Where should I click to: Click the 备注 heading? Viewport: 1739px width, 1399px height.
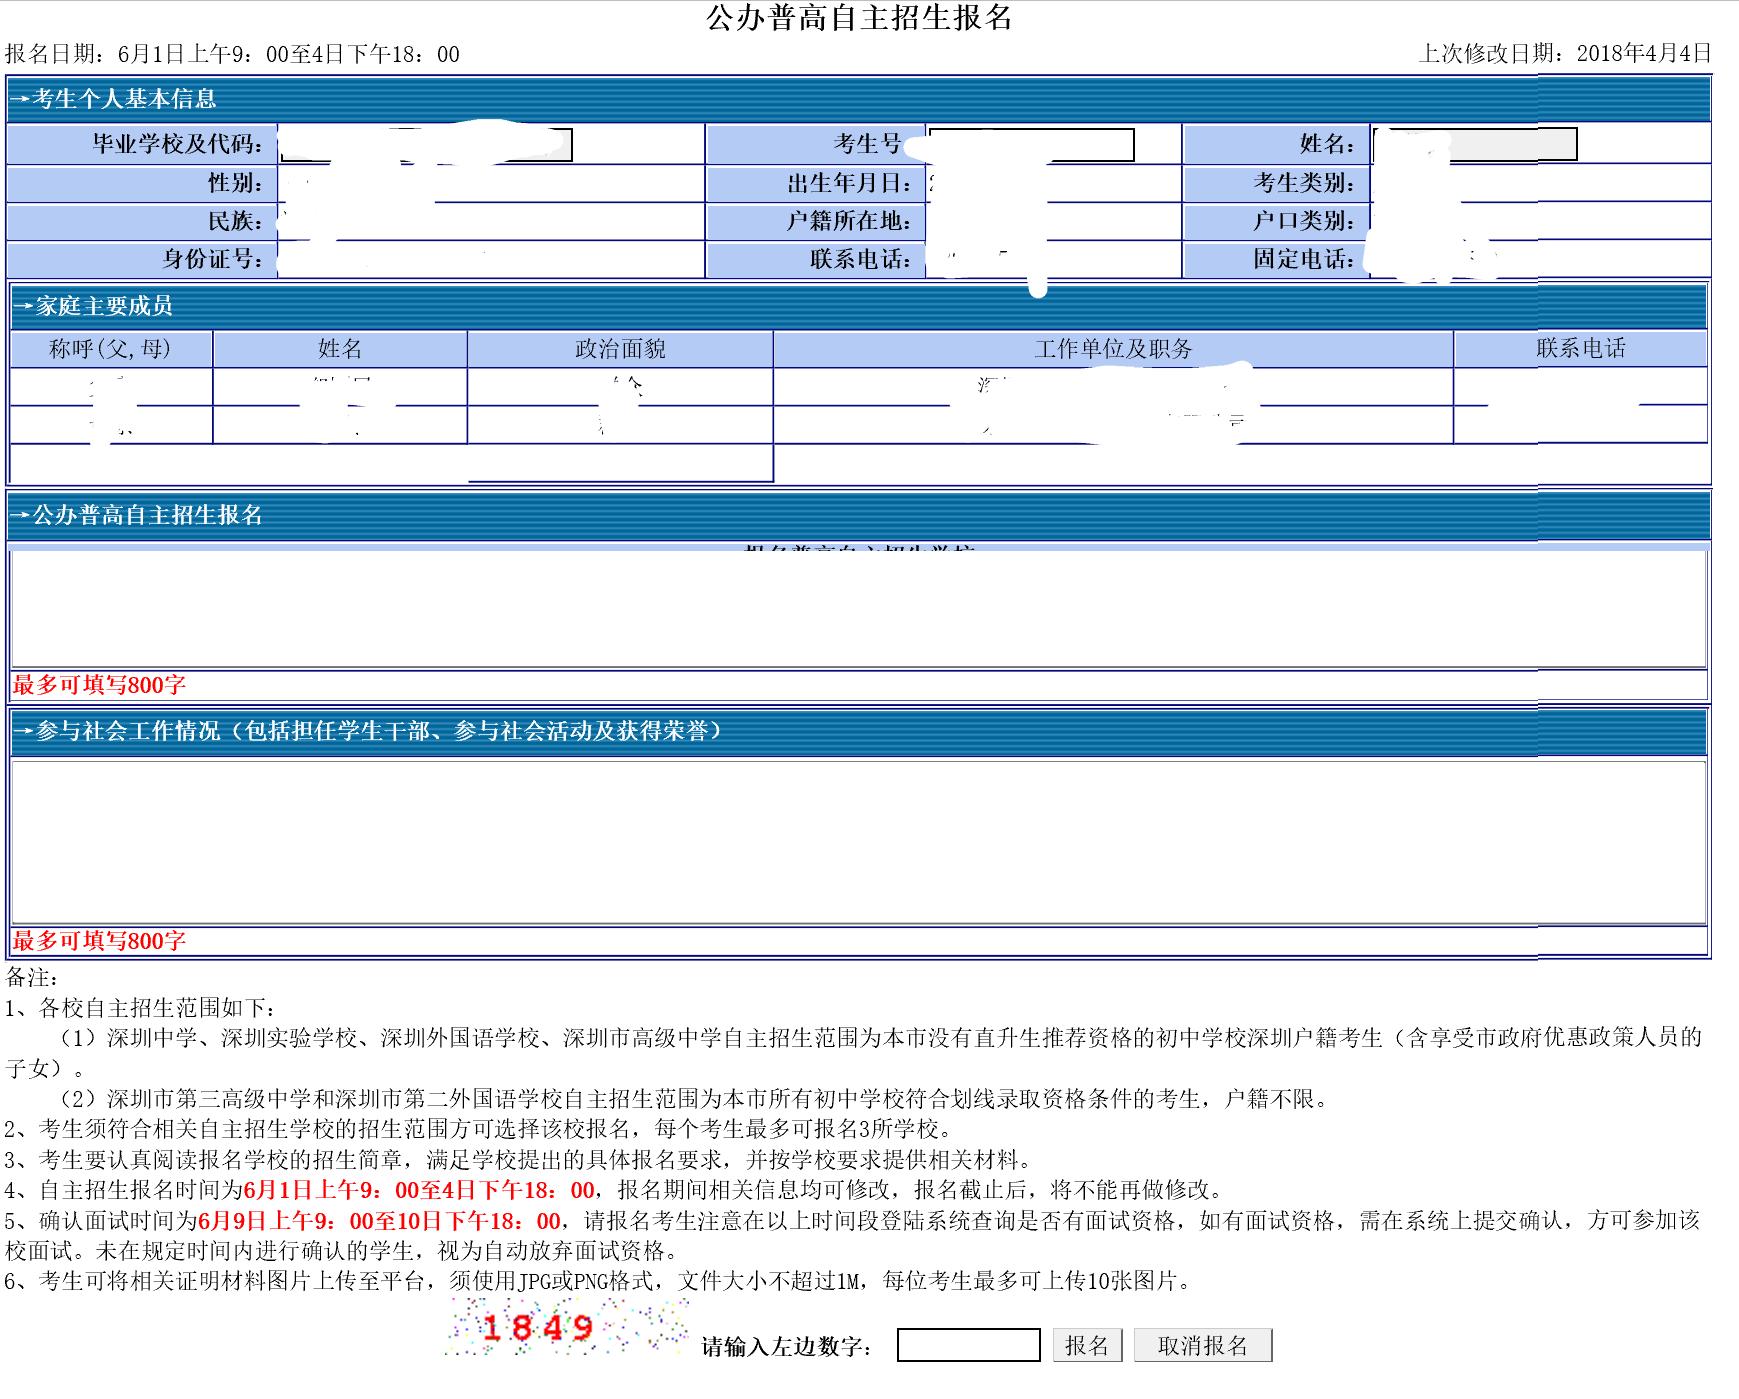[x=32, y=977]
